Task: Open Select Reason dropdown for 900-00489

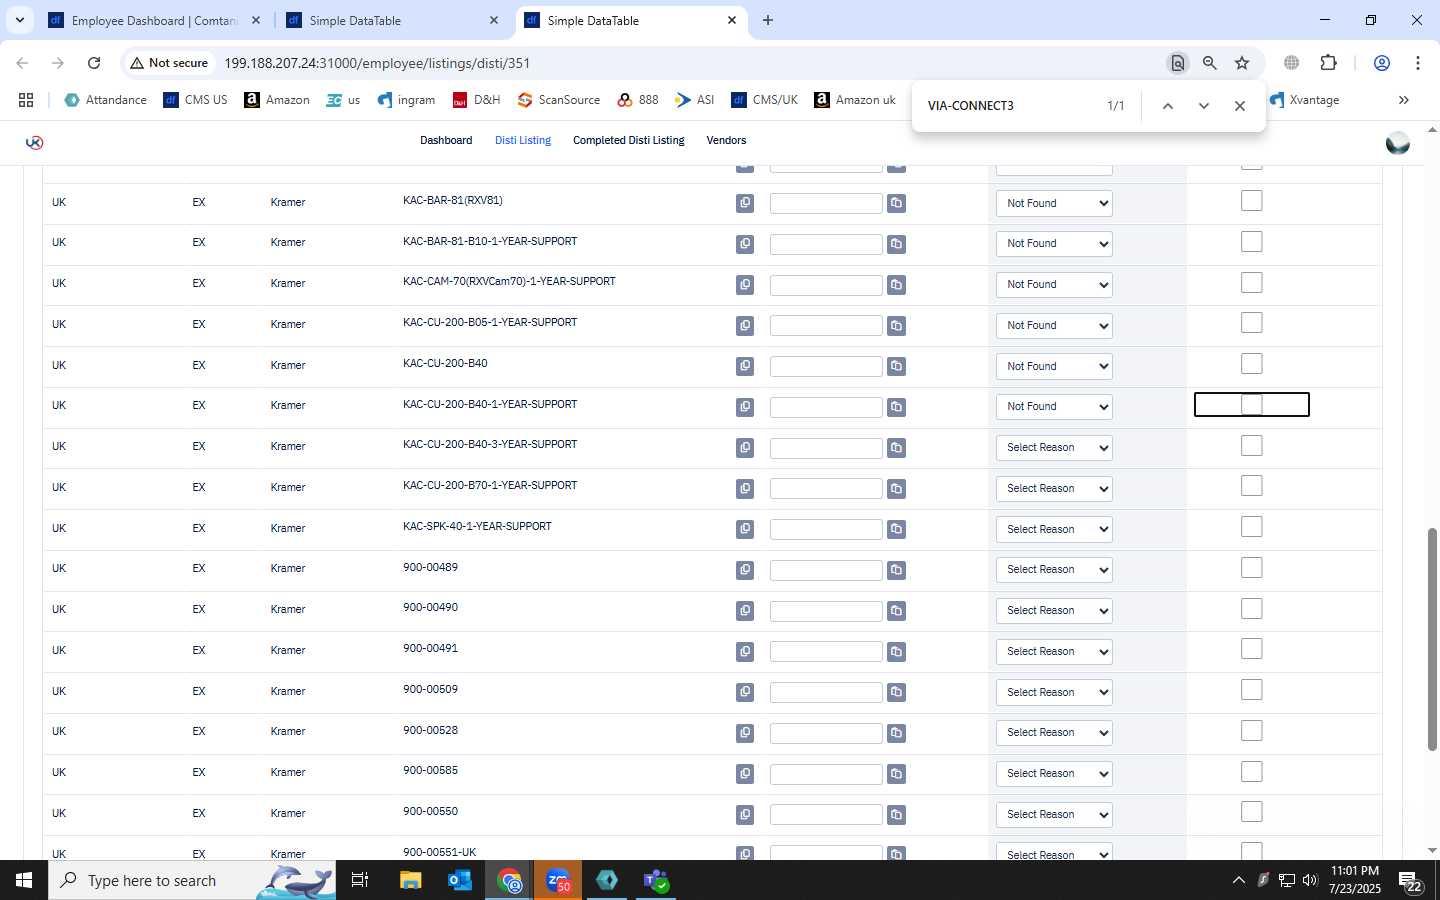Action: coord(1054,570)
